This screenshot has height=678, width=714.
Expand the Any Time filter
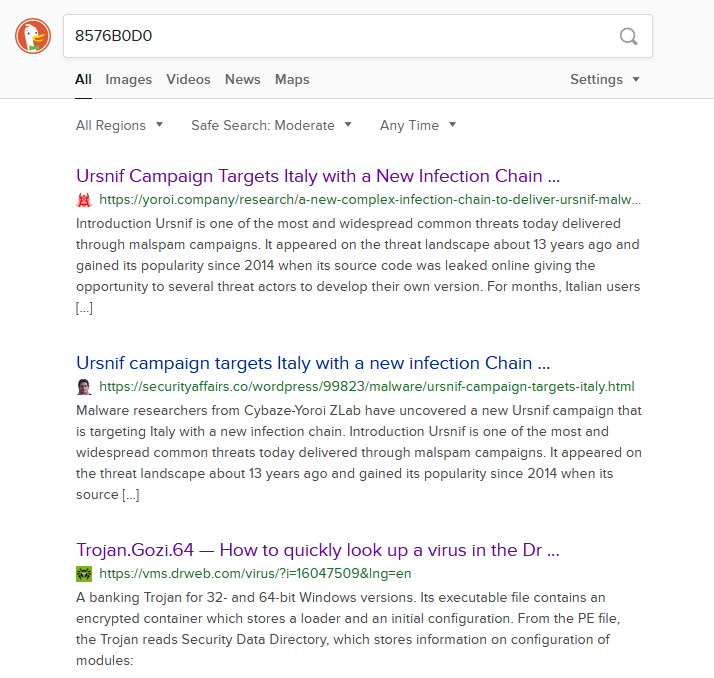click(x=418, y=125)
